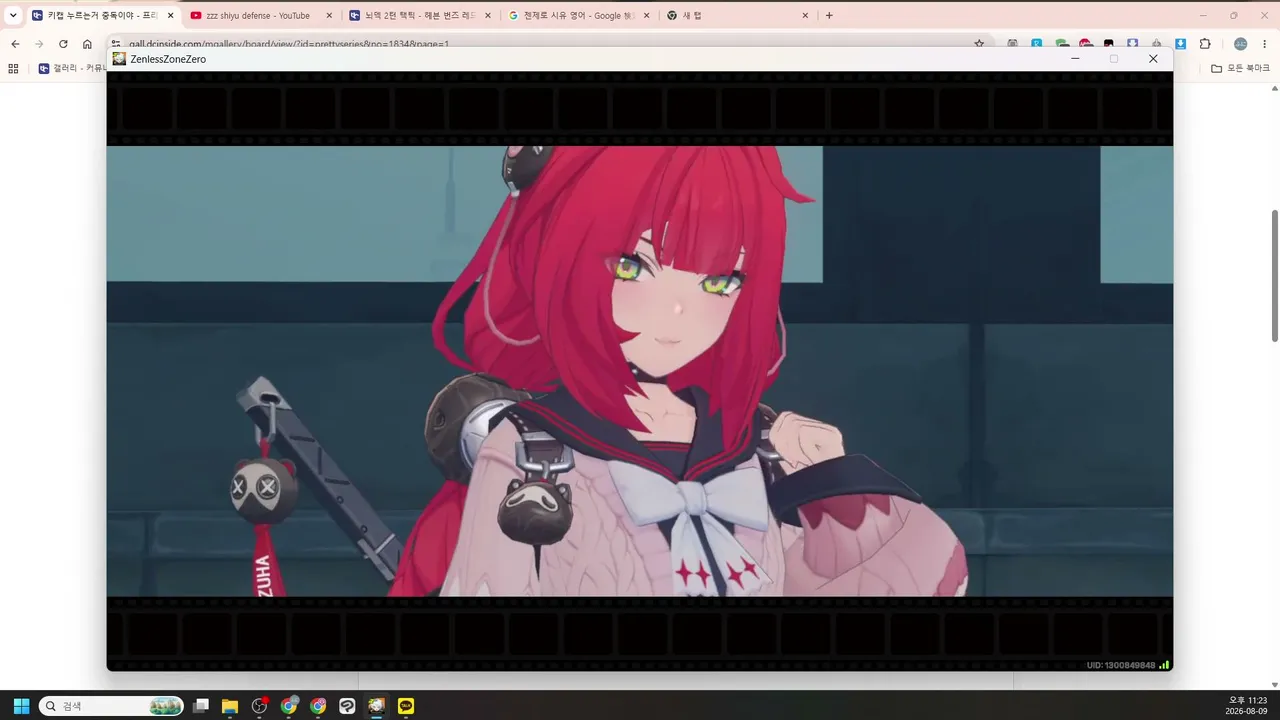Open the '모든 북마크' folder

(1240, 68)
